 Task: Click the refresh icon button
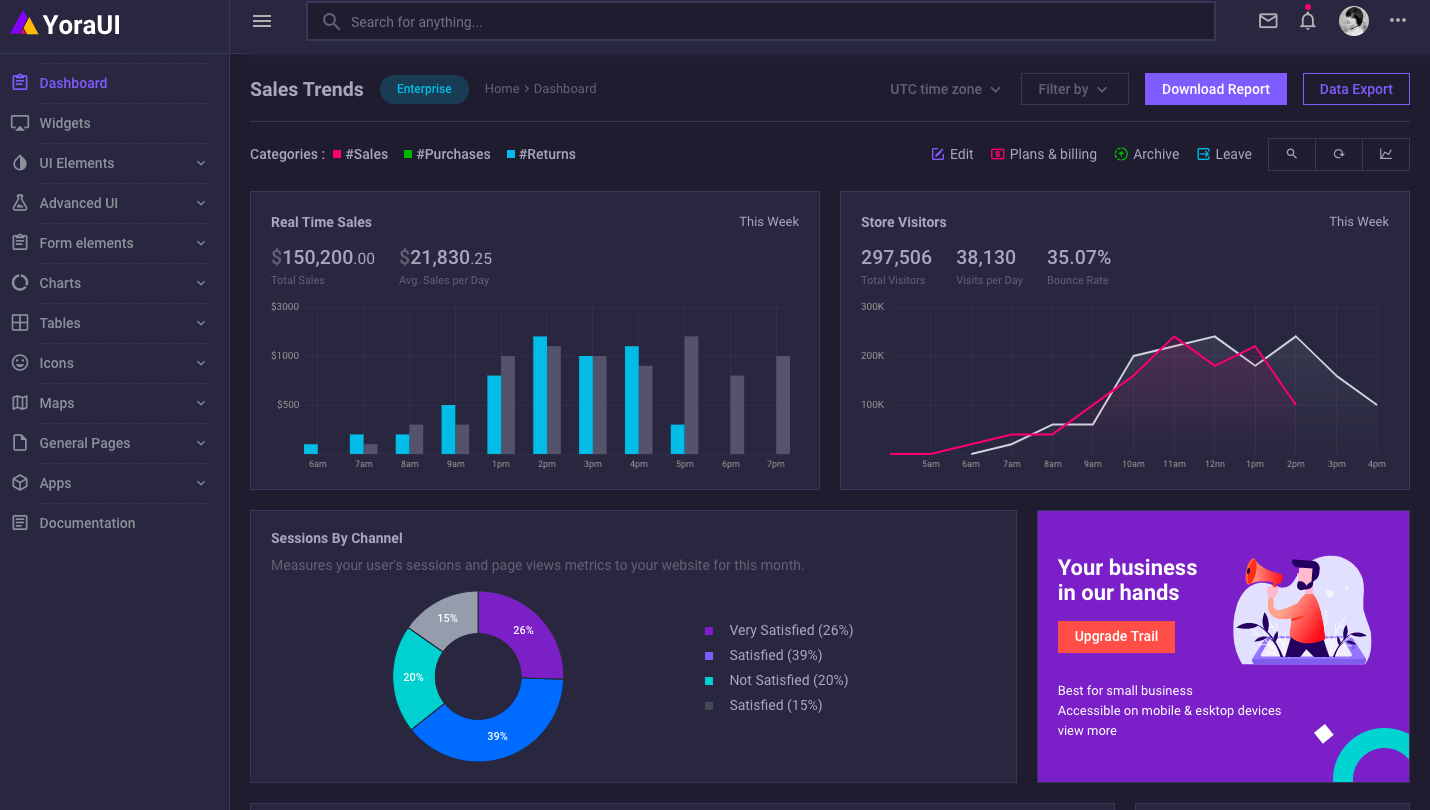click(1339, 154)
